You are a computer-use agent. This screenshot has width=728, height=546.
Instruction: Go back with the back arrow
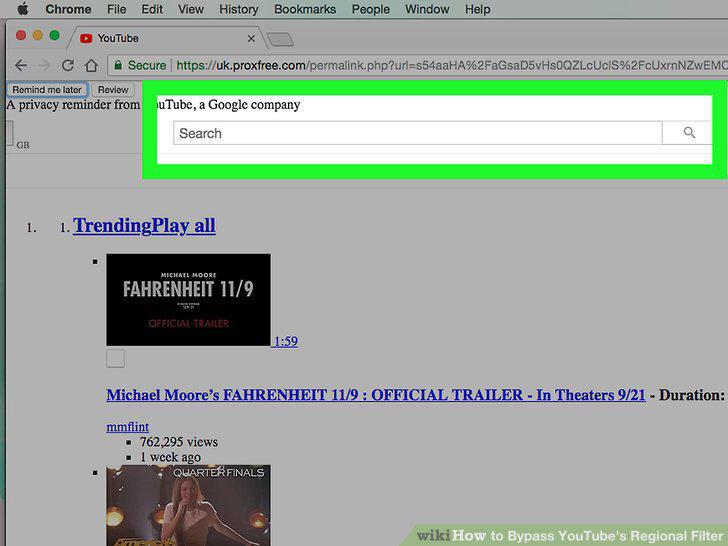pos(20,65)
